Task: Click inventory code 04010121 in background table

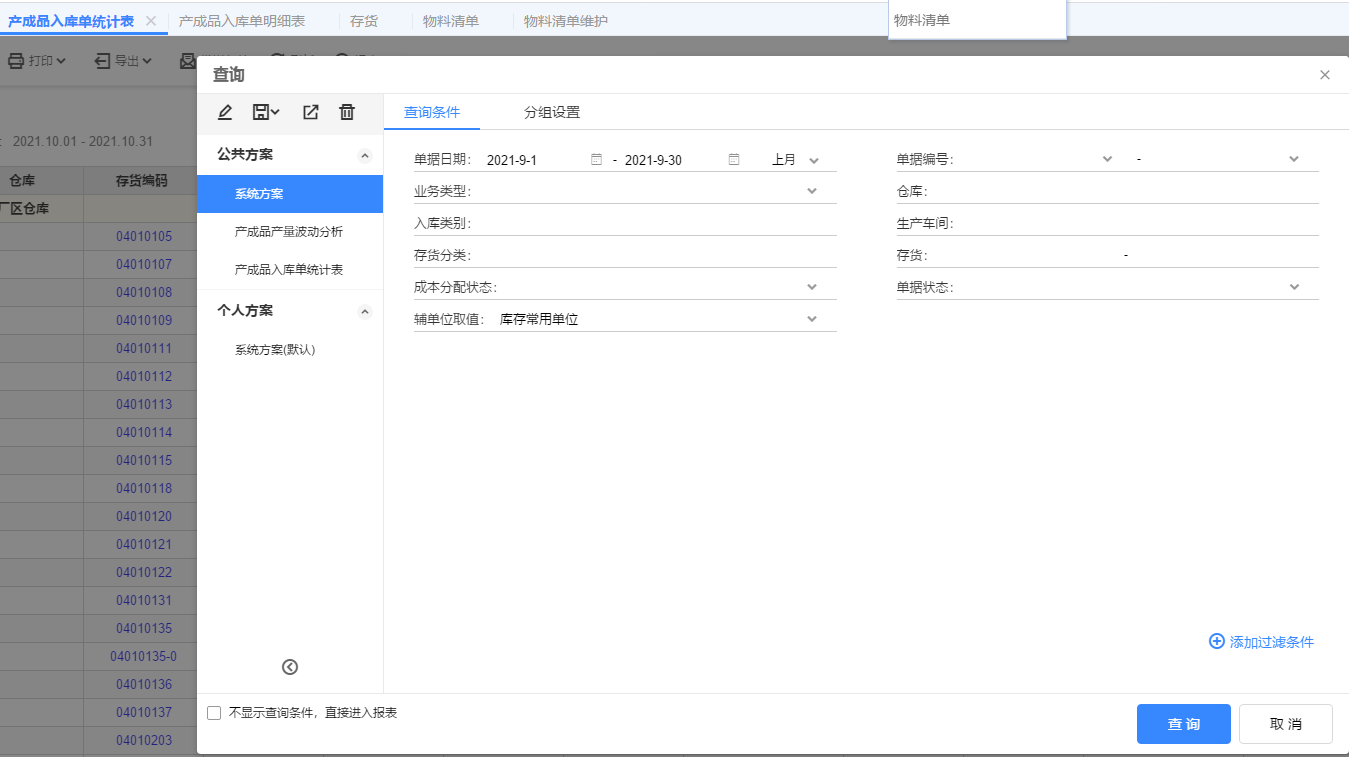Action: pyautogui.click(x=144, y=545)
